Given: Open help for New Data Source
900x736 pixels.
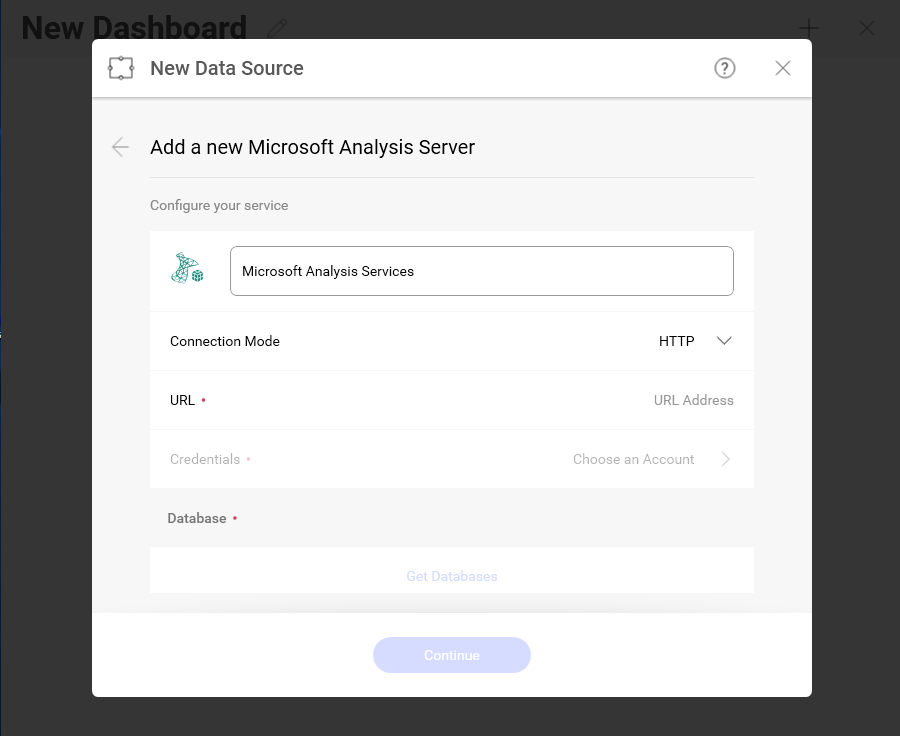Looking at the screenshot, I should click(724, 68).
